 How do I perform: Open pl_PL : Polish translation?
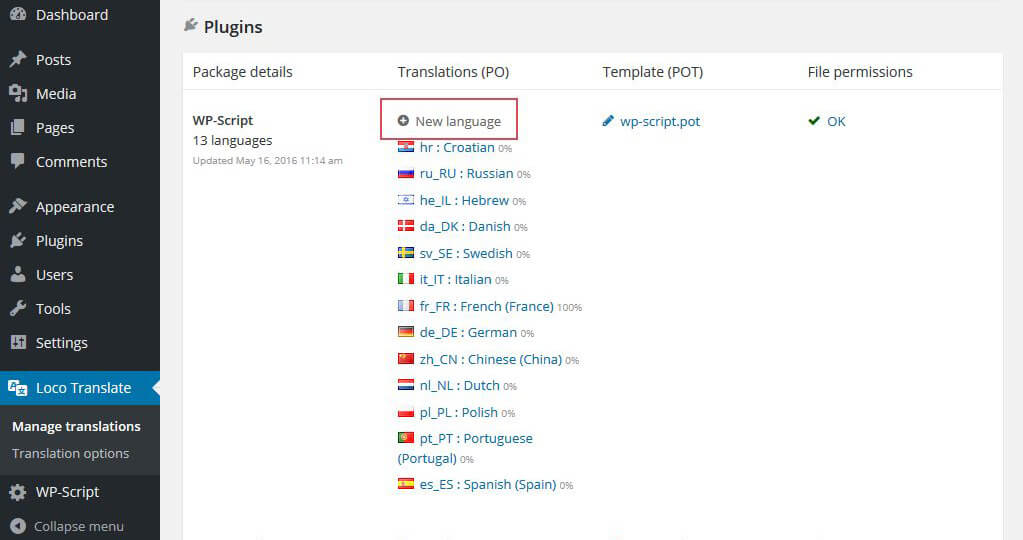[459, 412]
